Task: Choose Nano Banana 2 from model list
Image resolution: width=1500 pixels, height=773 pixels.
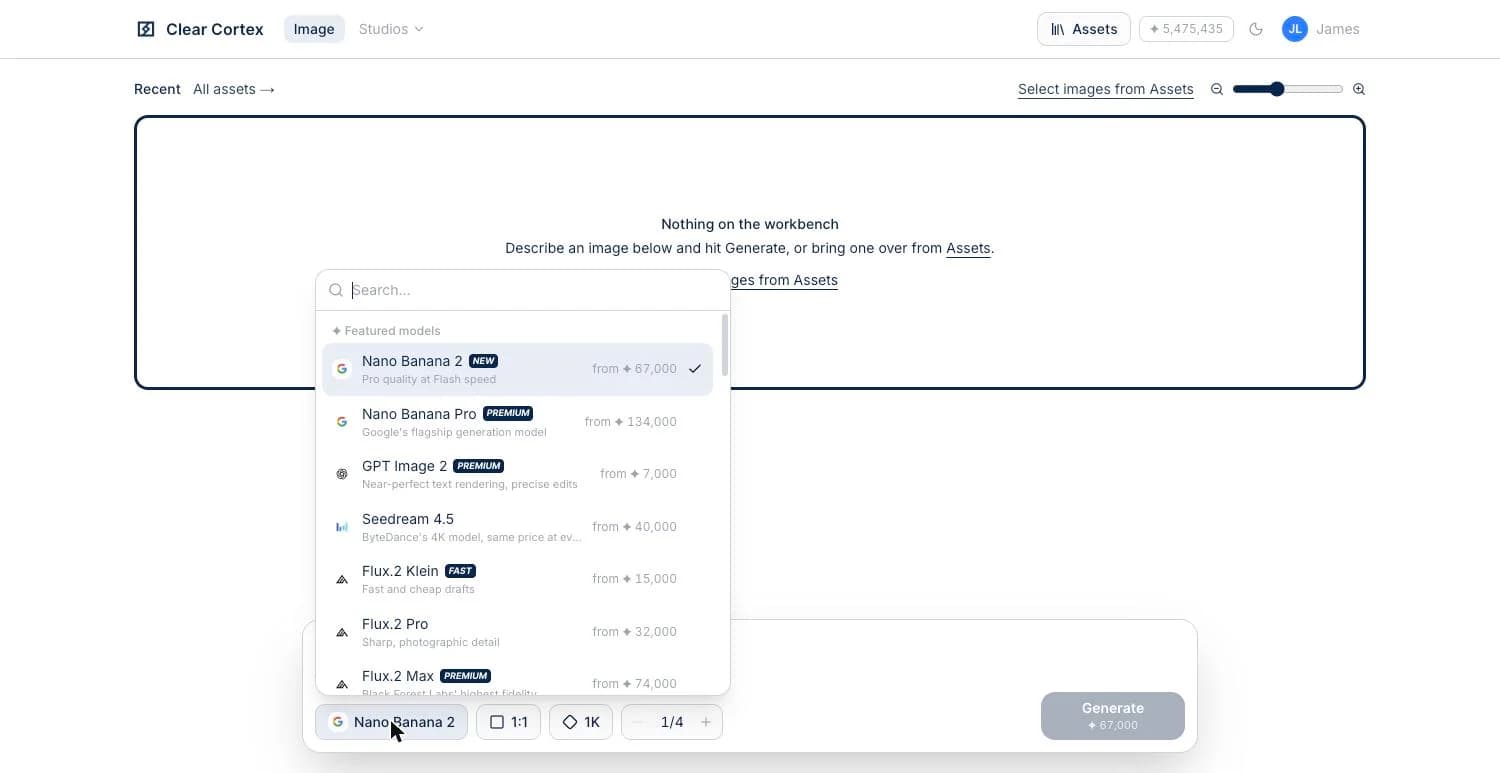Action: coord(517,369)
